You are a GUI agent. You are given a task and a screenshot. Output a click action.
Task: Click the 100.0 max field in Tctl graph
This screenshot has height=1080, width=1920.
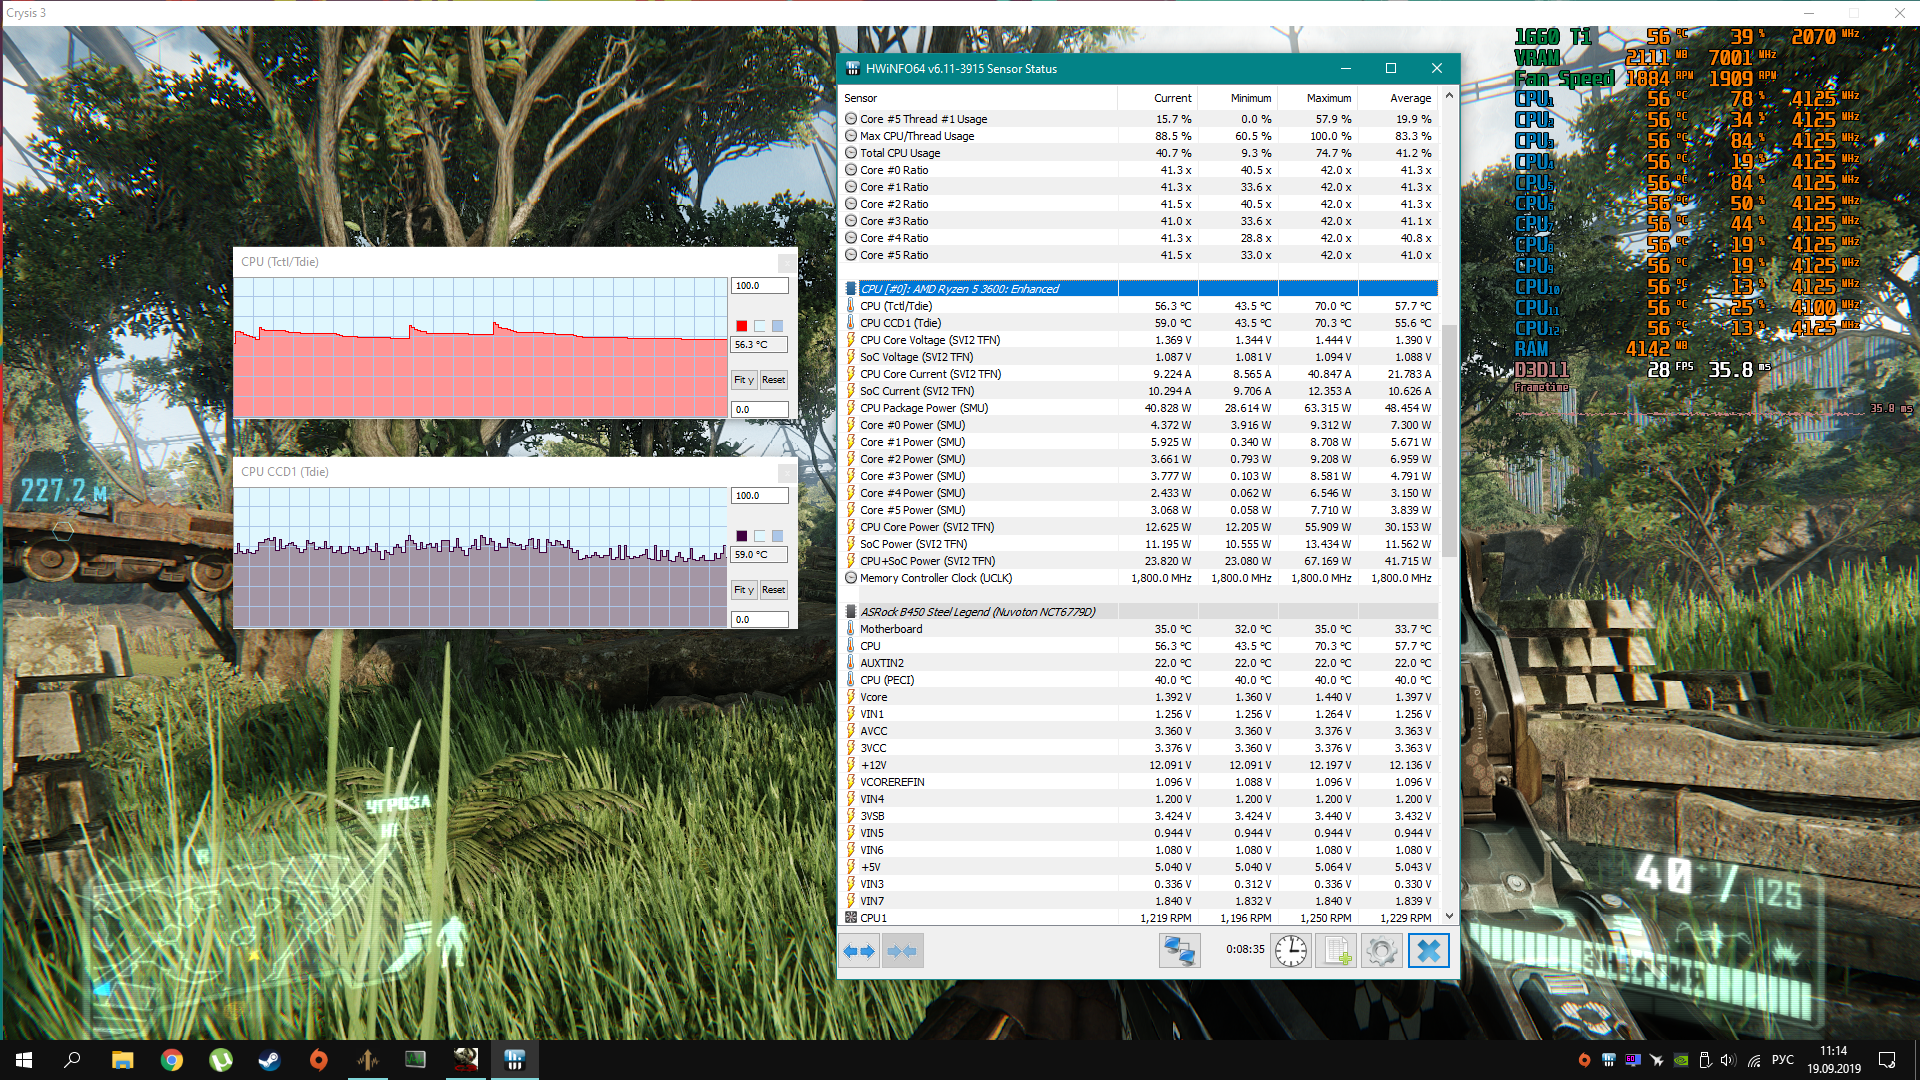click(x=759, y=286)
